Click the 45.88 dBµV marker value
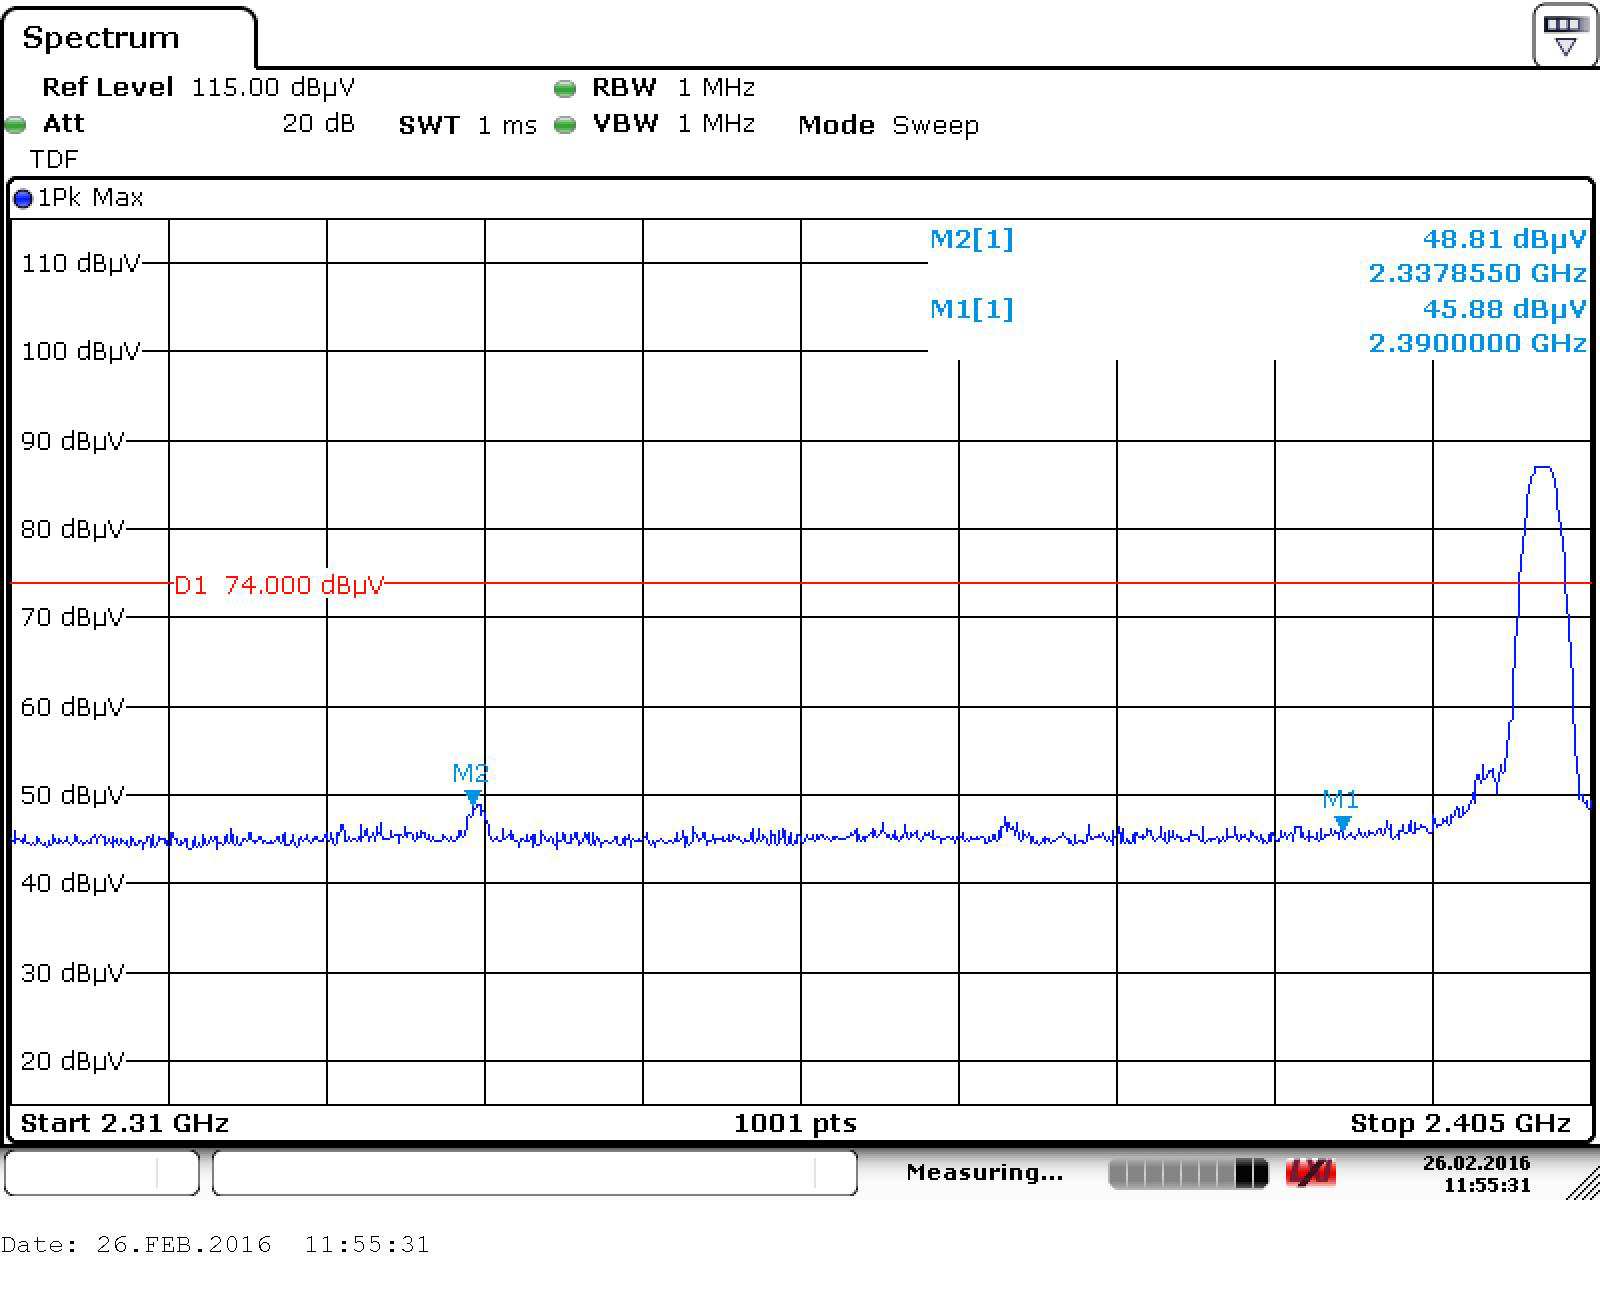 coord(1504,309)
